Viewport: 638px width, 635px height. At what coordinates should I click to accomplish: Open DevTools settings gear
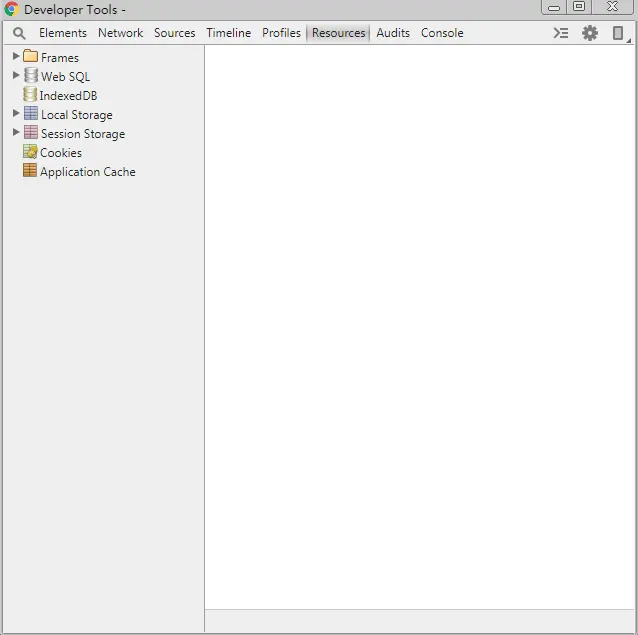590,33
